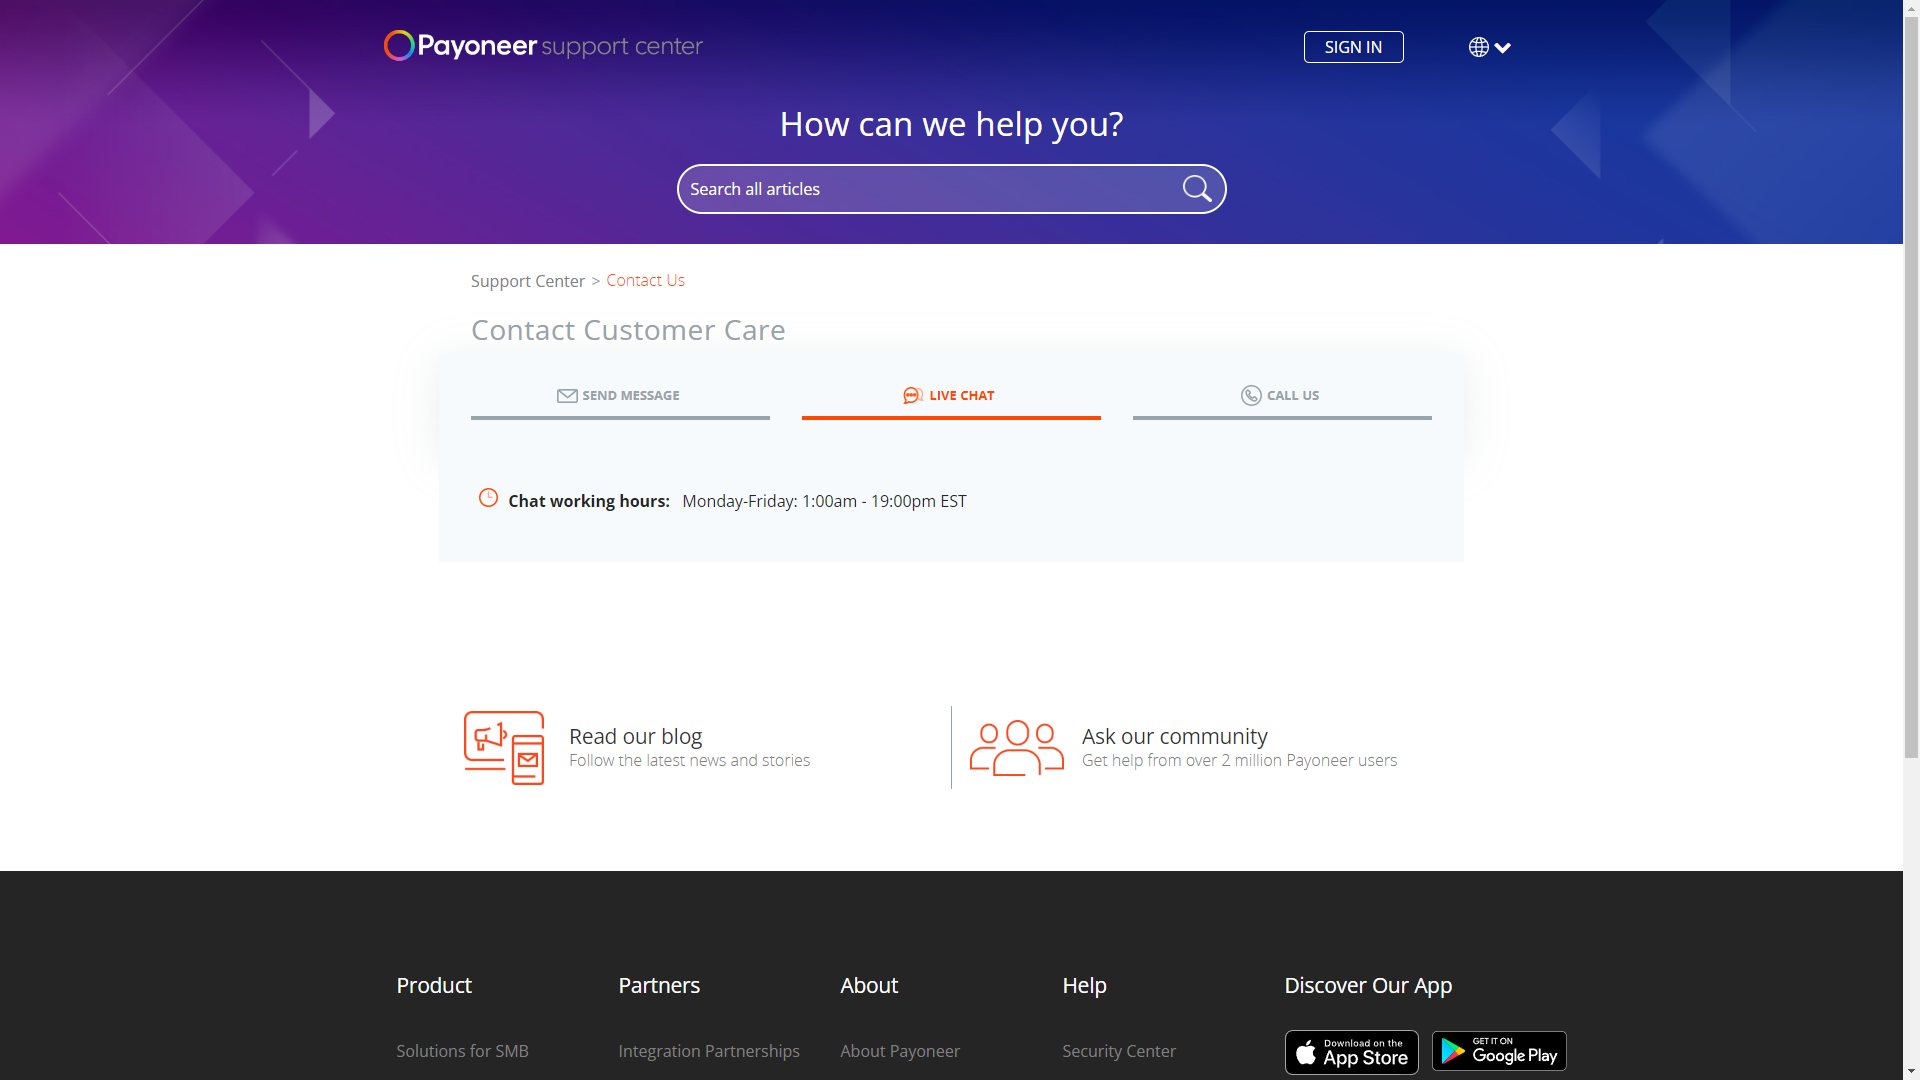Switch to the Send Message tab

pos(619,396)
